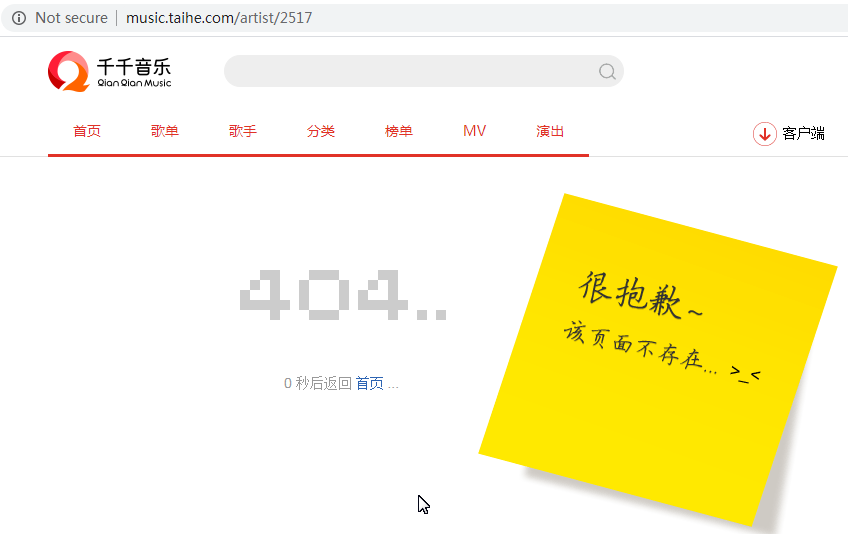Go to the 歌手 tab
Image resolution: width=848 pixels, height=534 pixels.
[243, 131]
